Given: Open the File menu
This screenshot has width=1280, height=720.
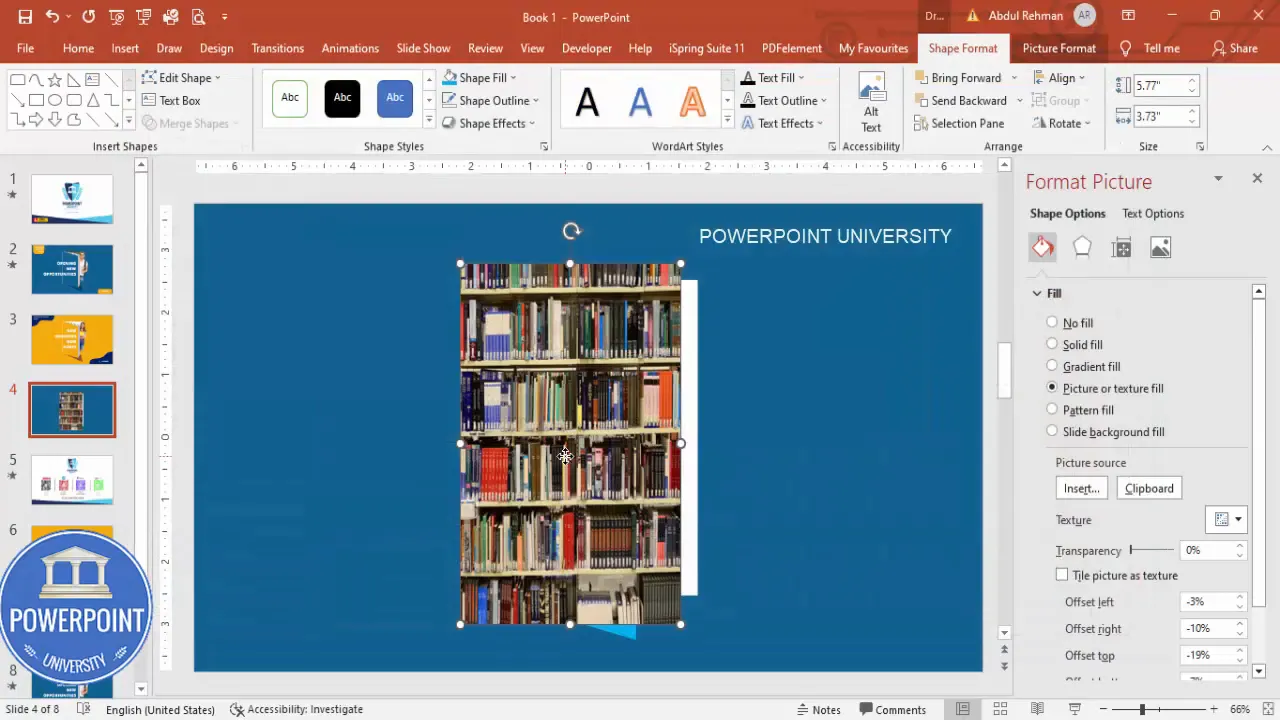Looking at the screenshot, I should click(25, 48).
